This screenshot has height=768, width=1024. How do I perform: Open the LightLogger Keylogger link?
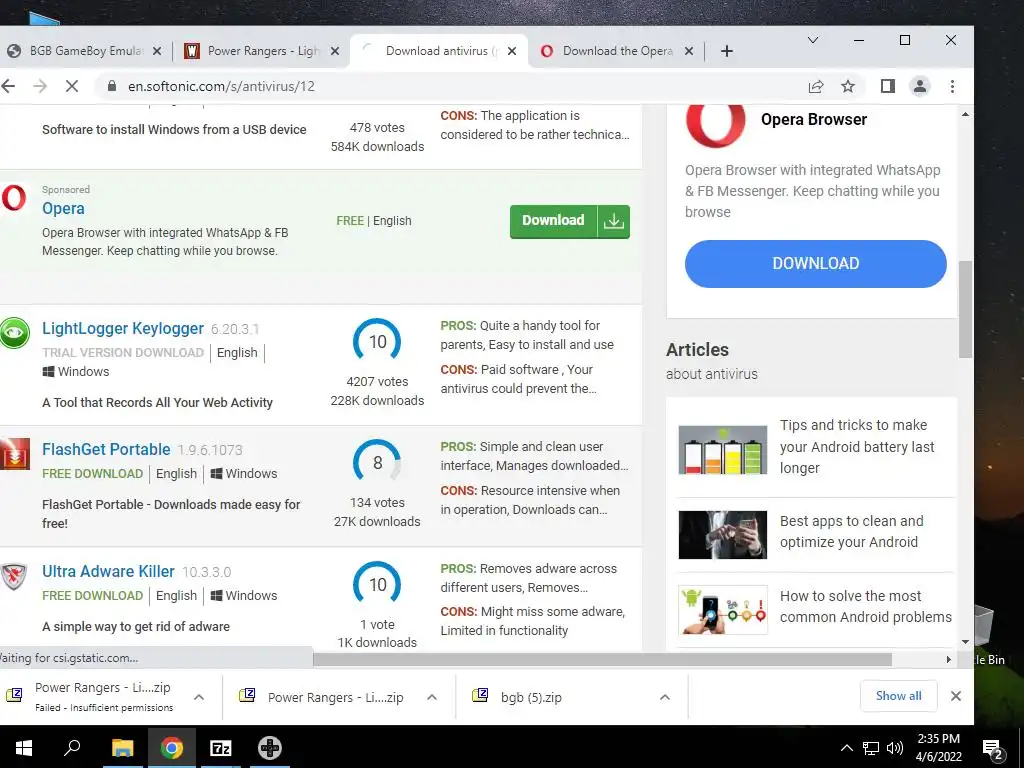[x=123, y=328]
